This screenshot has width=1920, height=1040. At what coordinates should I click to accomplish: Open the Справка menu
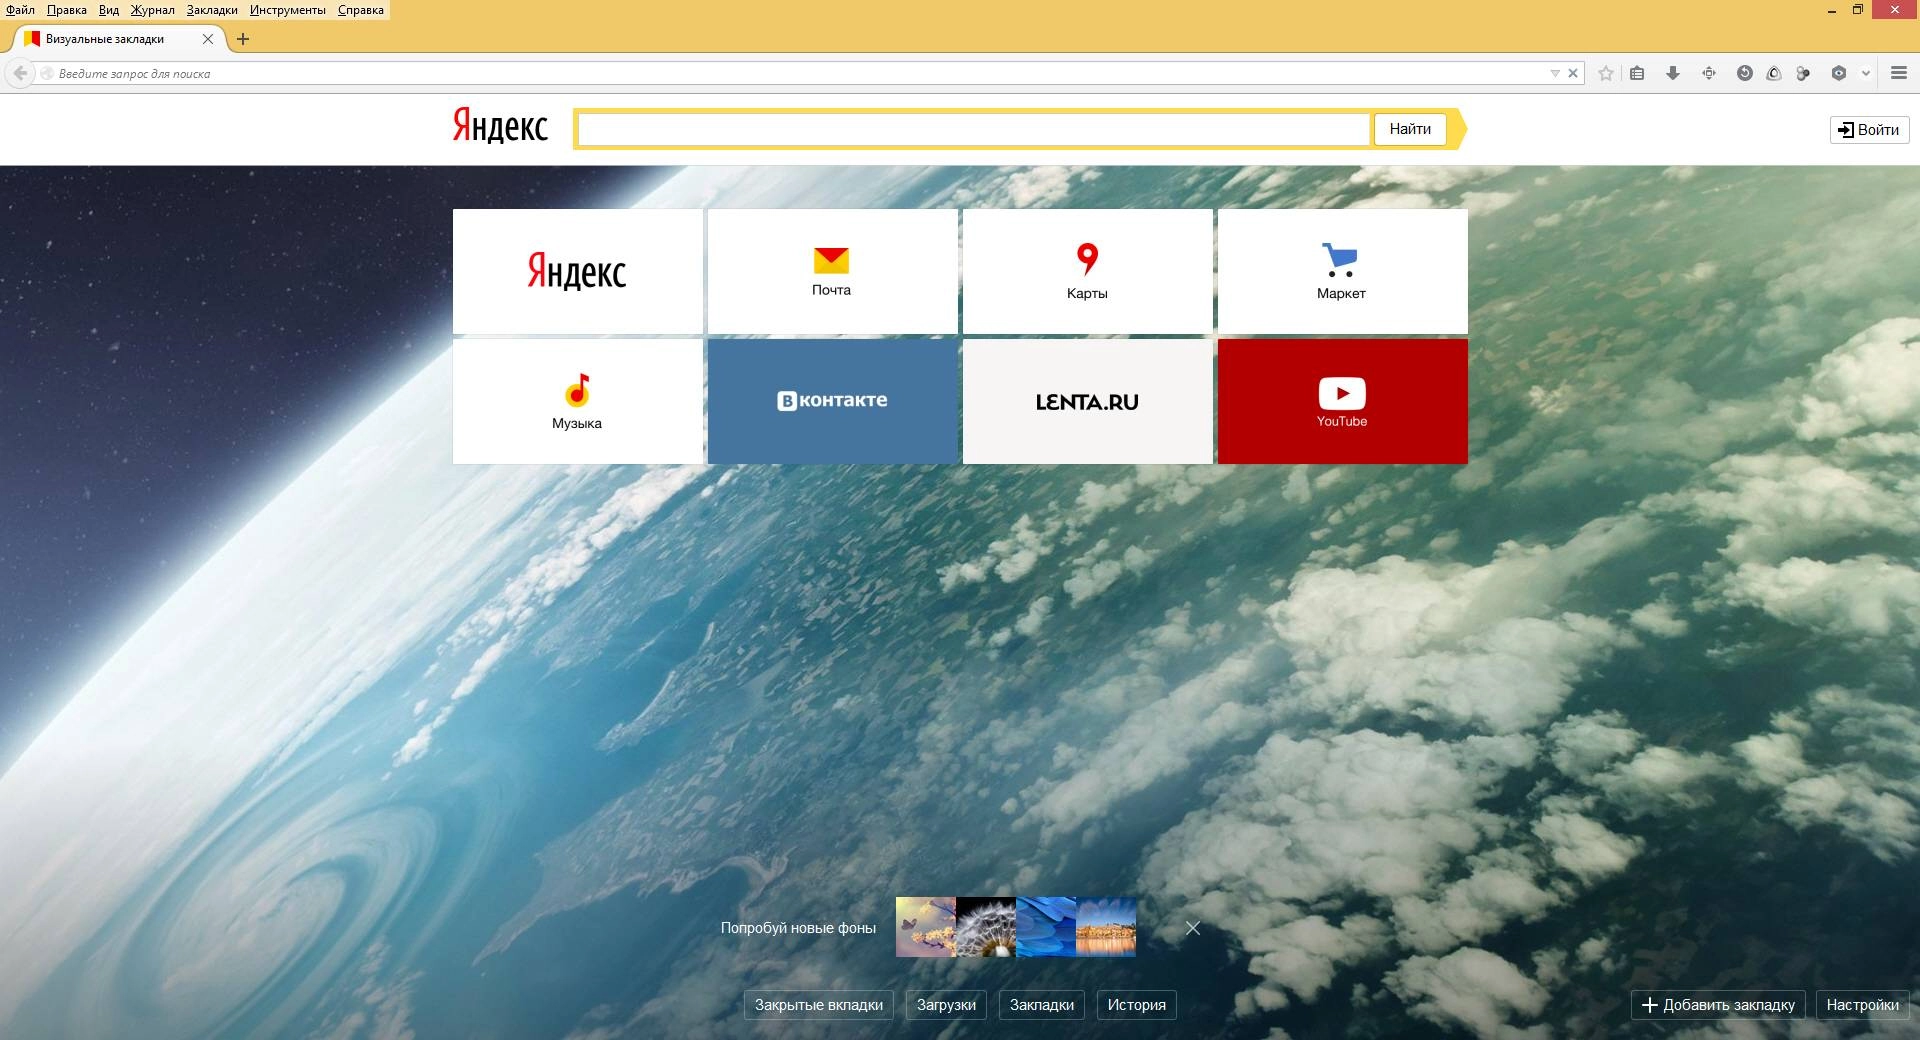tap(361, 10)
